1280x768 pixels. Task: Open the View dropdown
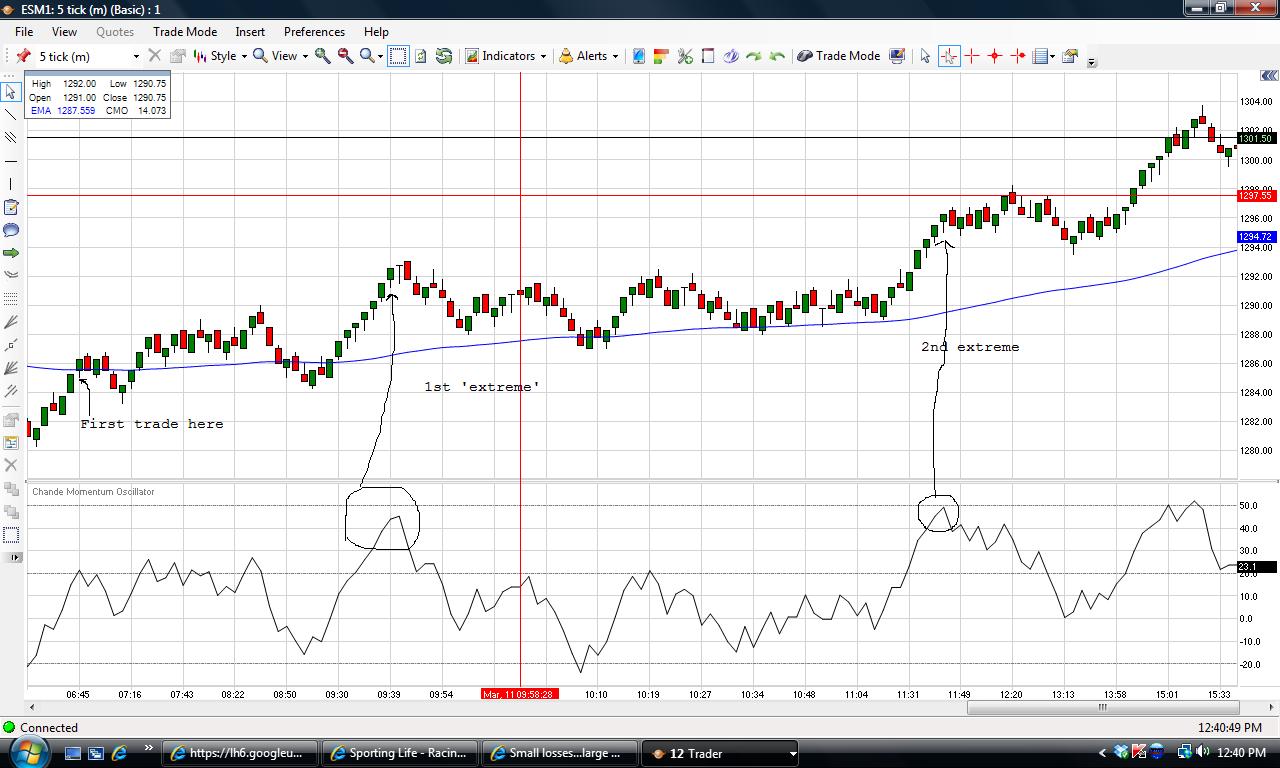(281, 56)
